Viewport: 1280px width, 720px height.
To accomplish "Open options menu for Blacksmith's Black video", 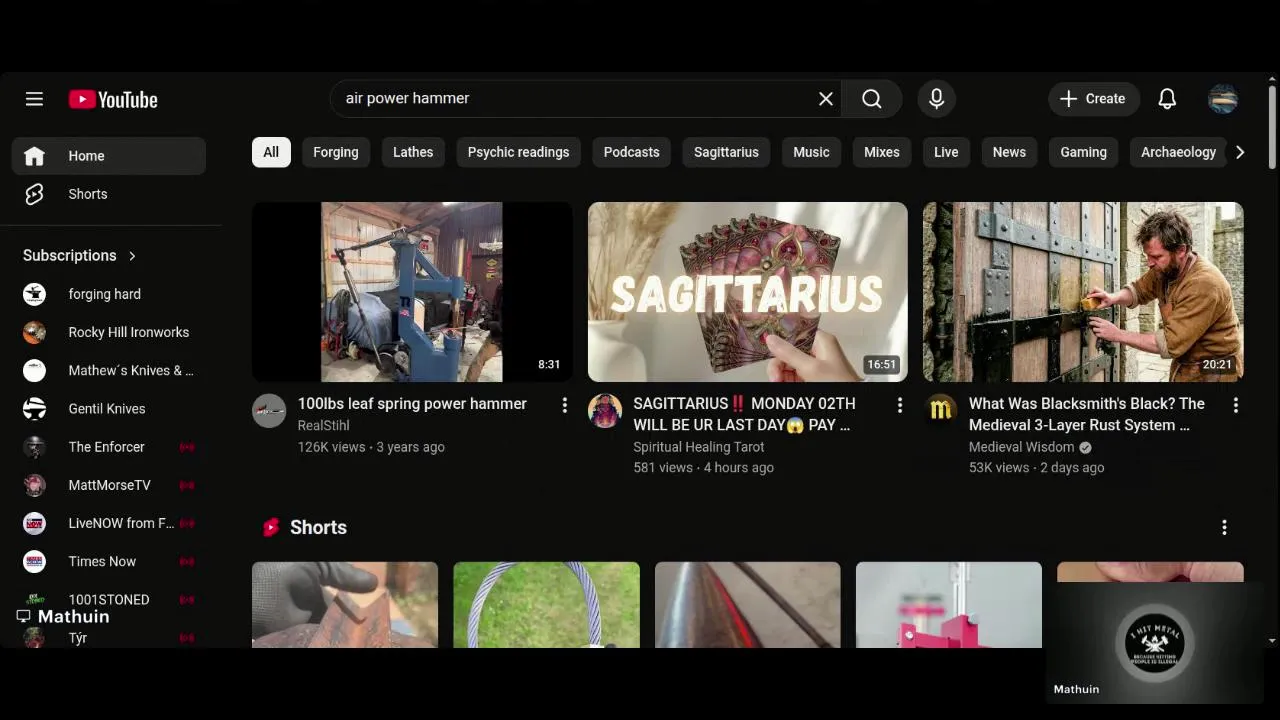I will (1235, 405).
